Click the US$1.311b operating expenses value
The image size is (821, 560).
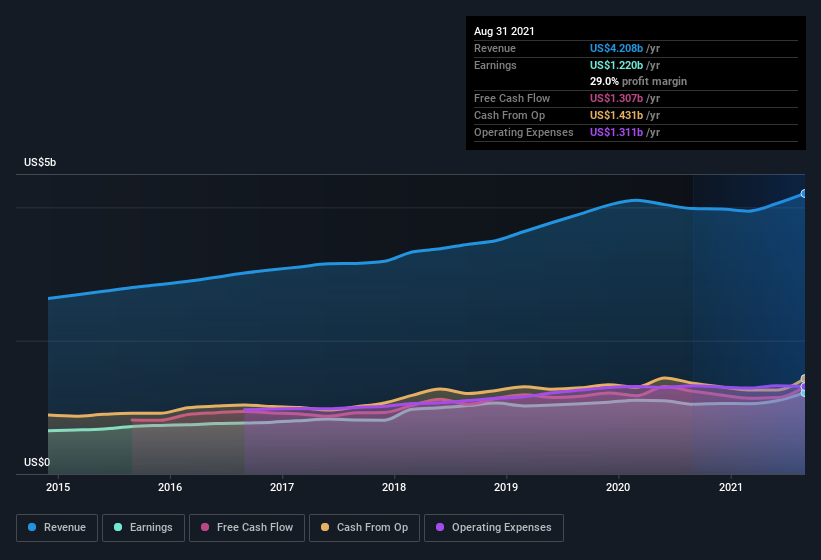point(616,132)
